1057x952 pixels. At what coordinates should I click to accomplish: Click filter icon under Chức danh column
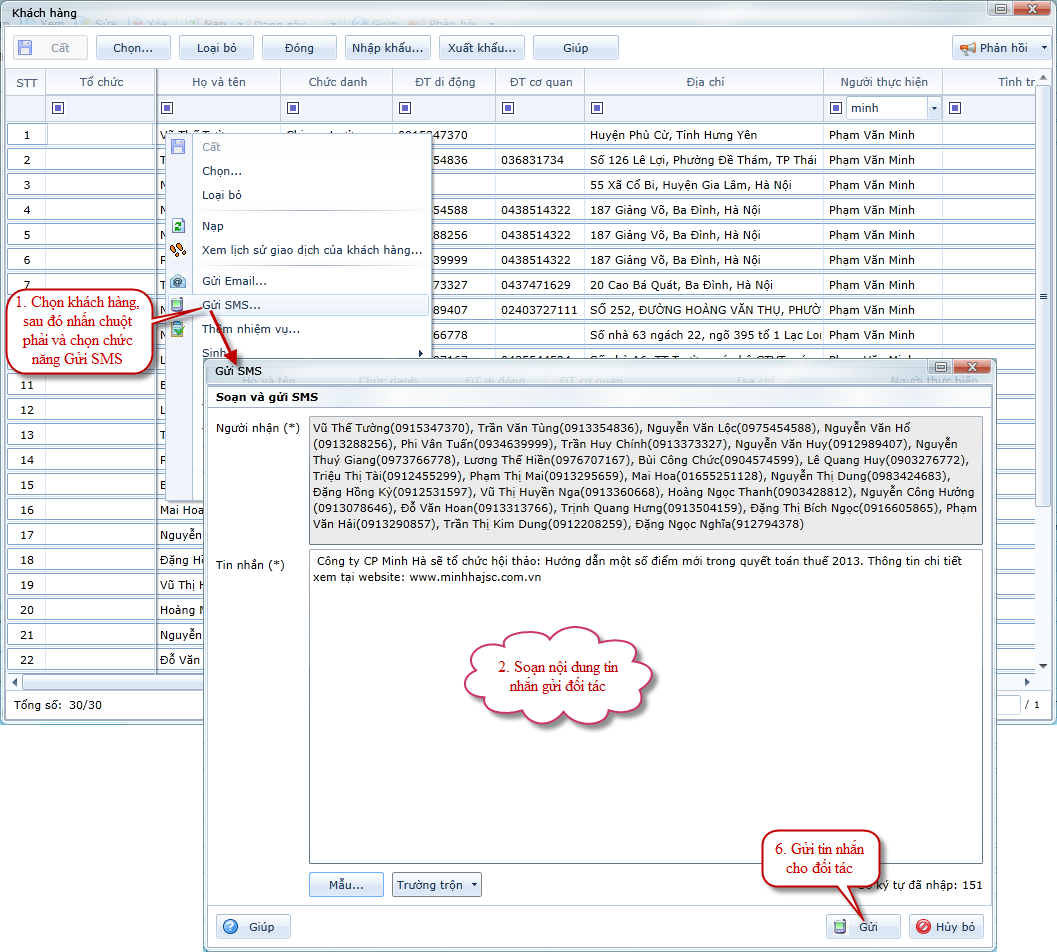coord(292,108)
